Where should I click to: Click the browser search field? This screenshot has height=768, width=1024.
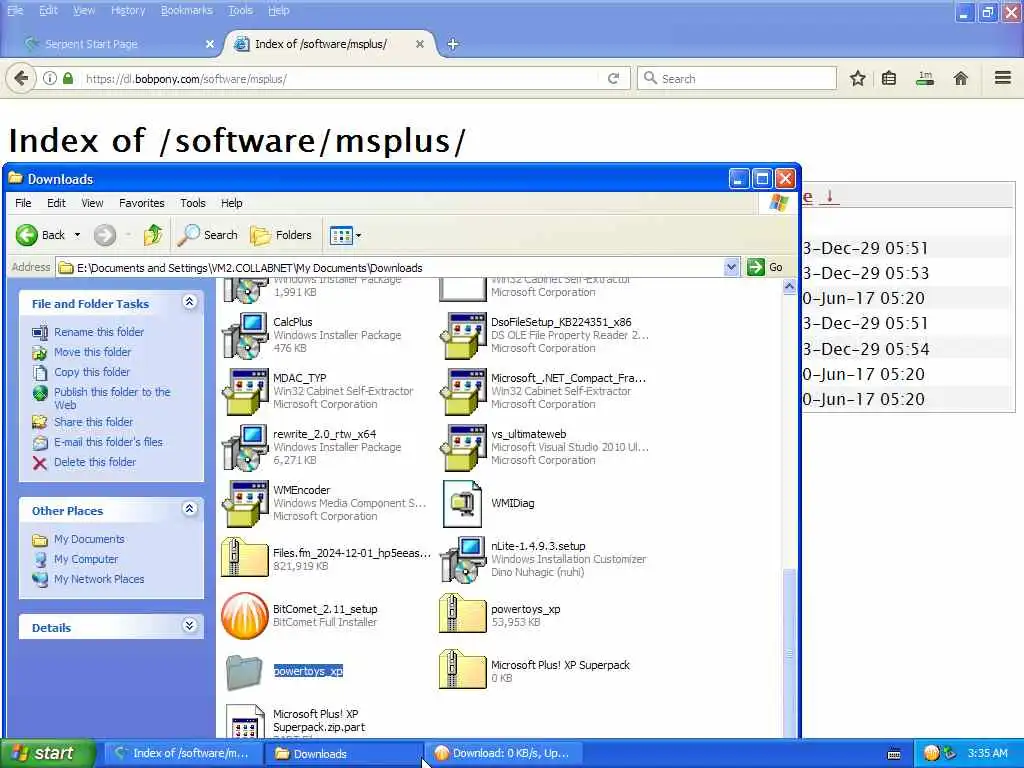tap(737, 78)
